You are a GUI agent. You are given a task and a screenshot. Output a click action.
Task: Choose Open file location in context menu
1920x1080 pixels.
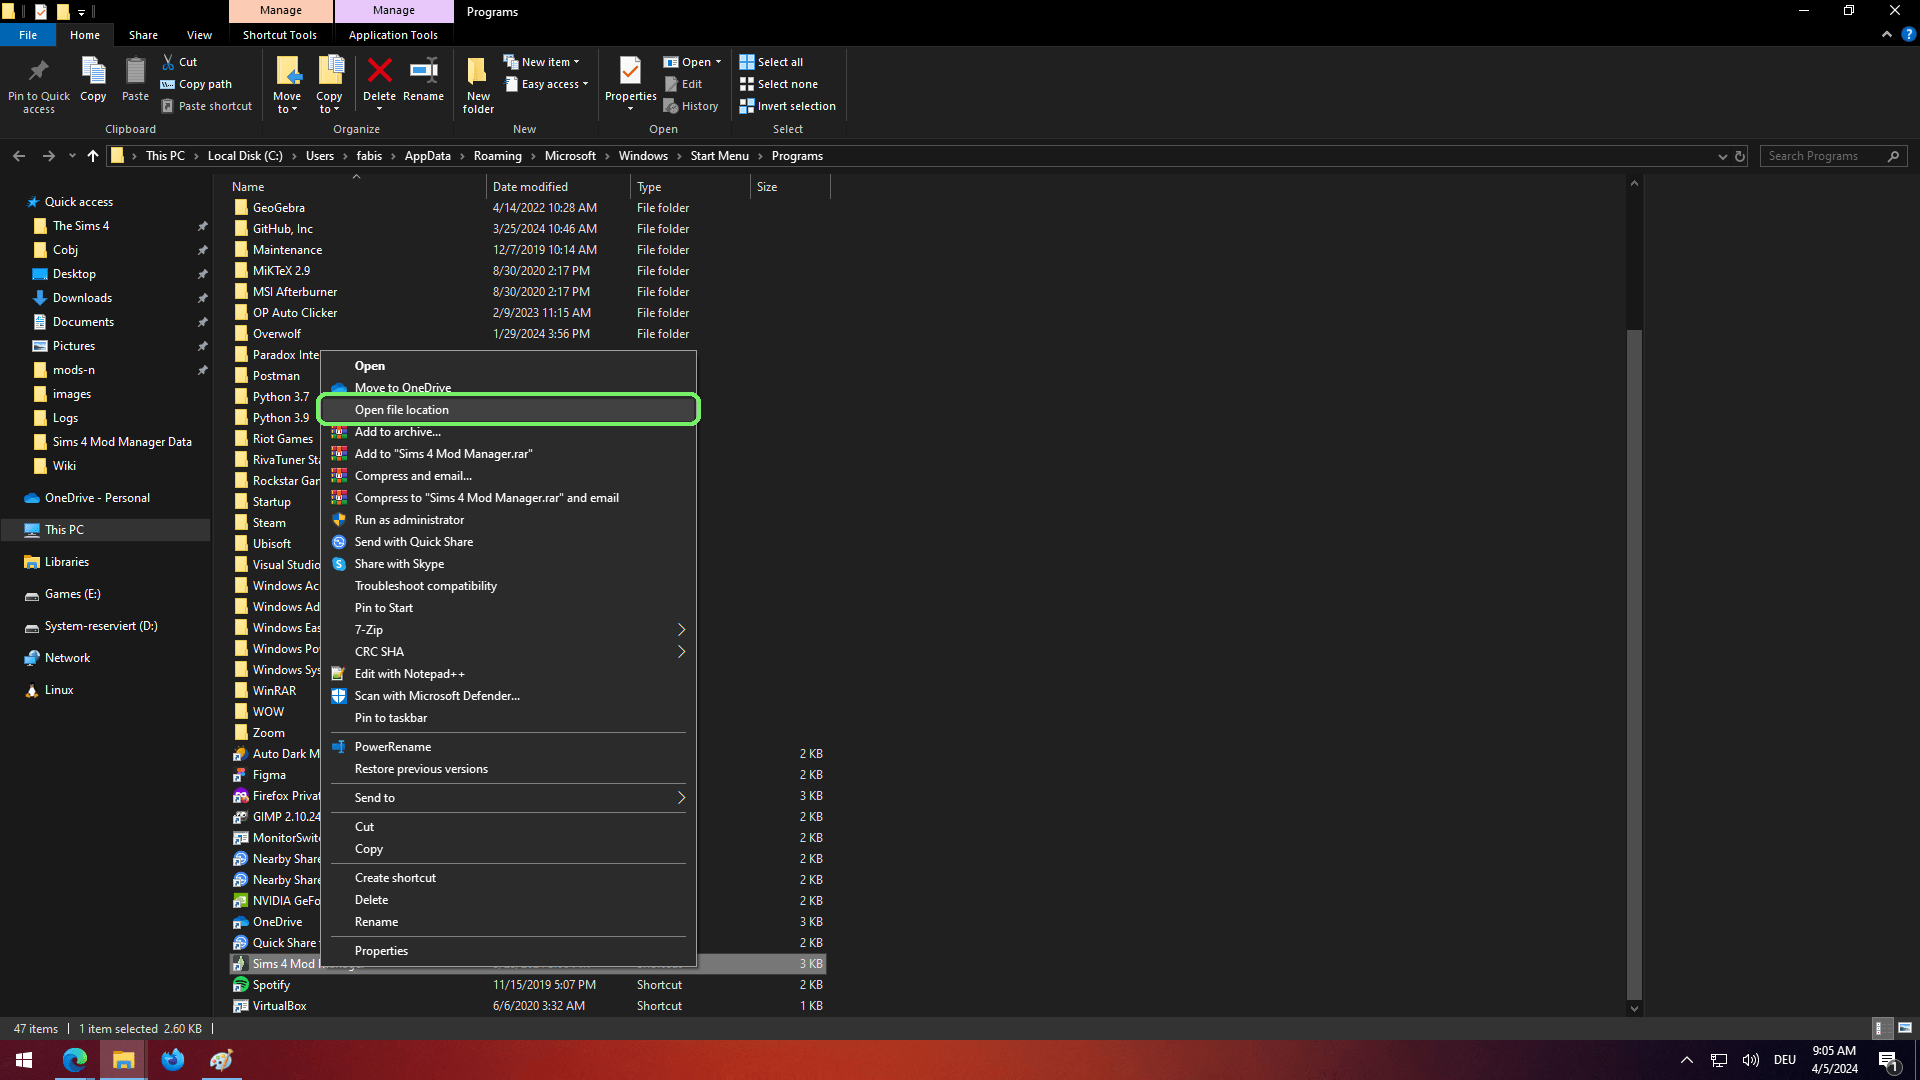click(508, 410)
